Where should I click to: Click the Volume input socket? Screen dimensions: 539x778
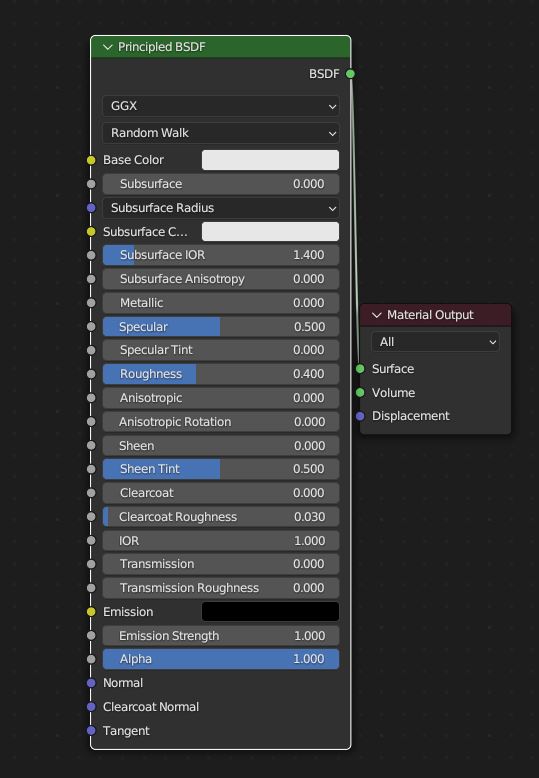click(x=360, y=392)
